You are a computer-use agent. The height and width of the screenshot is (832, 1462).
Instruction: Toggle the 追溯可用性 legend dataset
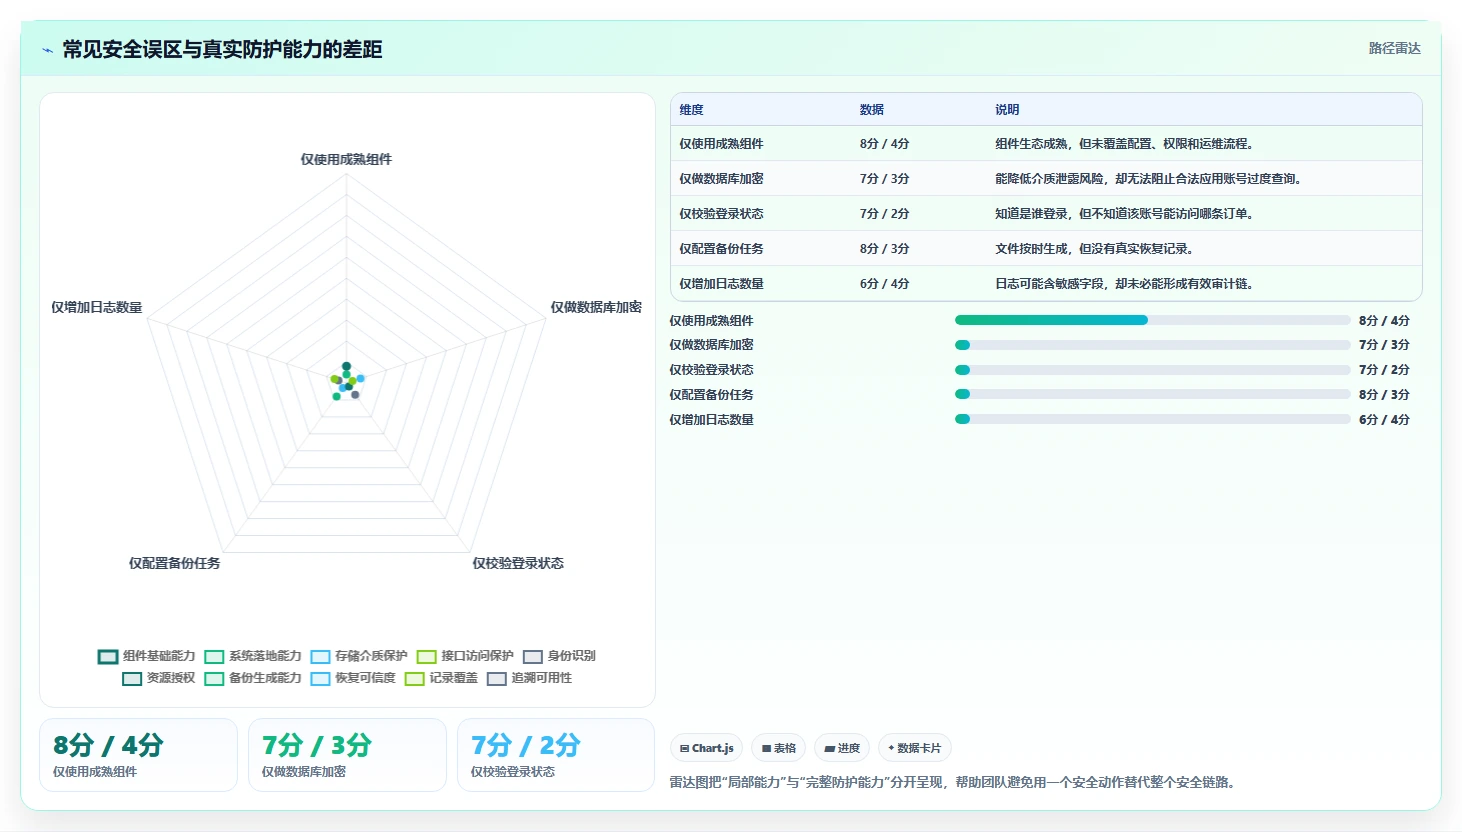click(529, 678)
